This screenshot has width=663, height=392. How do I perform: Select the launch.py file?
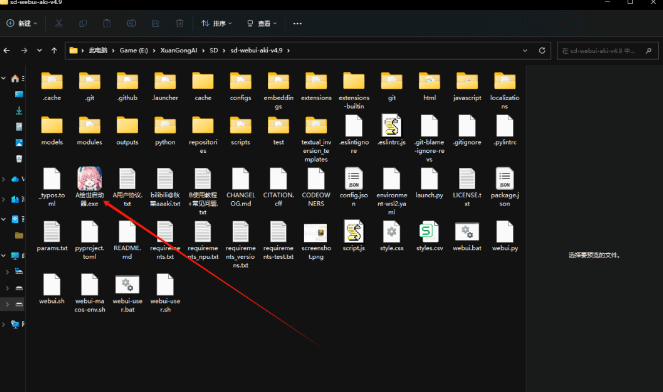click(430, 178)
